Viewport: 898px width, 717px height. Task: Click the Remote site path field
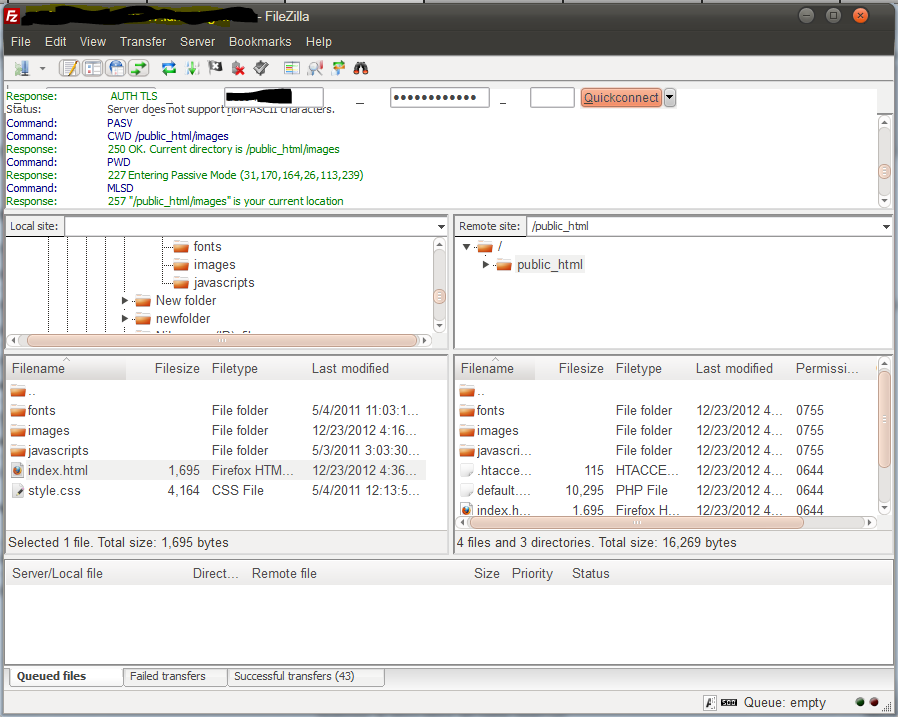704,226
